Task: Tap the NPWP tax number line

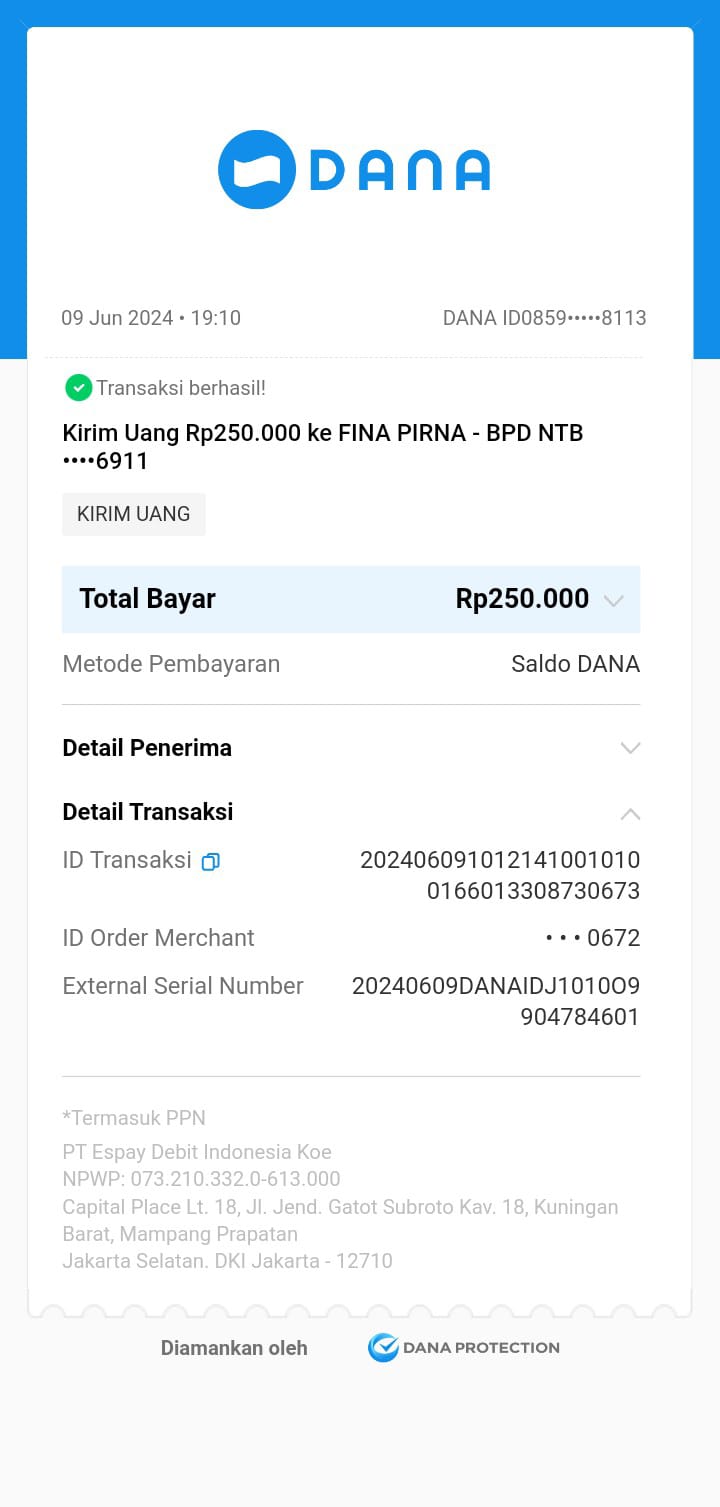Action: [x=201, y=1179]
